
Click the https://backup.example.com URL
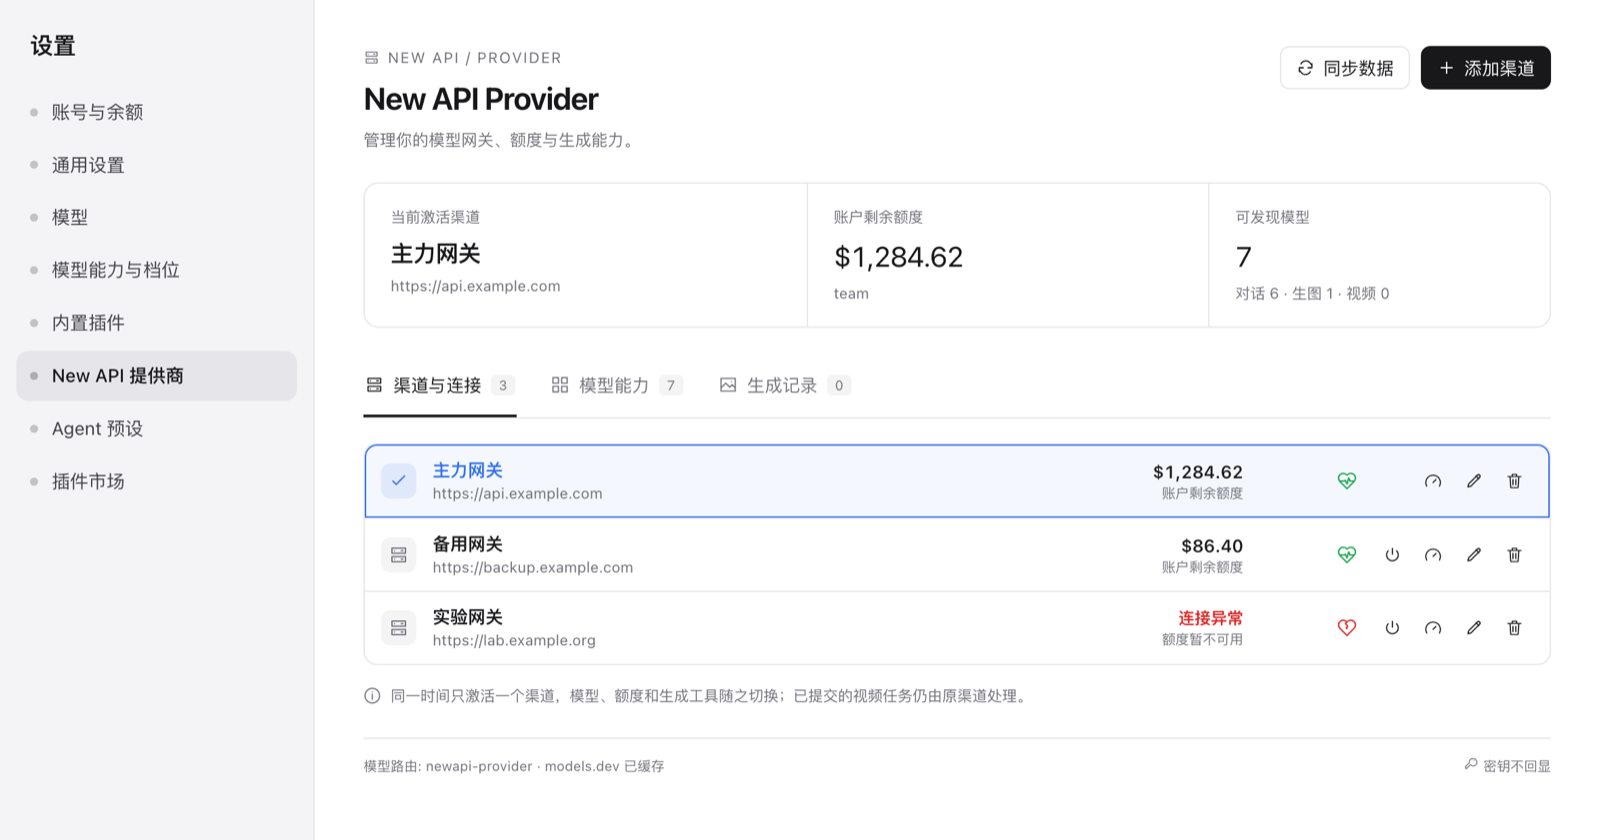533,568
